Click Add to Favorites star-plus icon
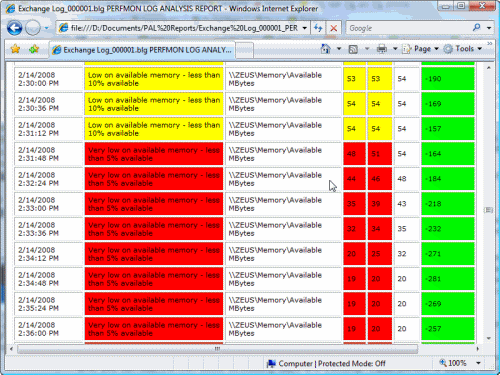This screenshot has height=375, width=500. (34, 49)
